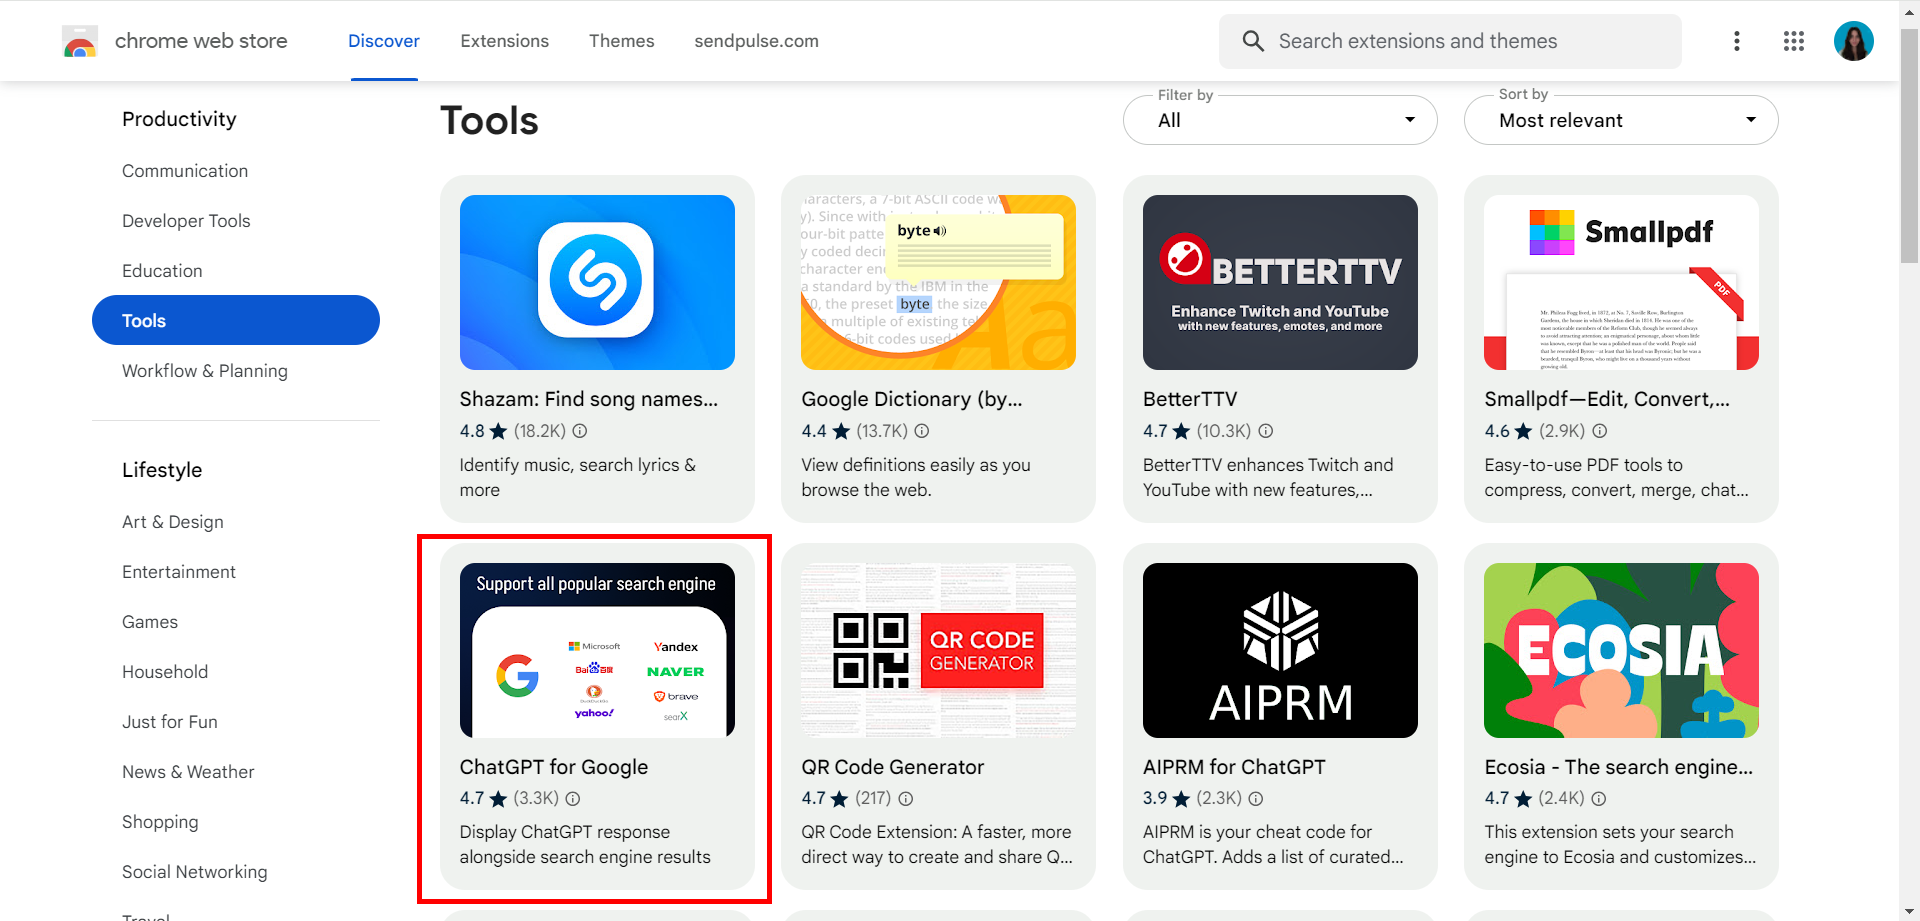Select the News & Weather category

[188, 772]
